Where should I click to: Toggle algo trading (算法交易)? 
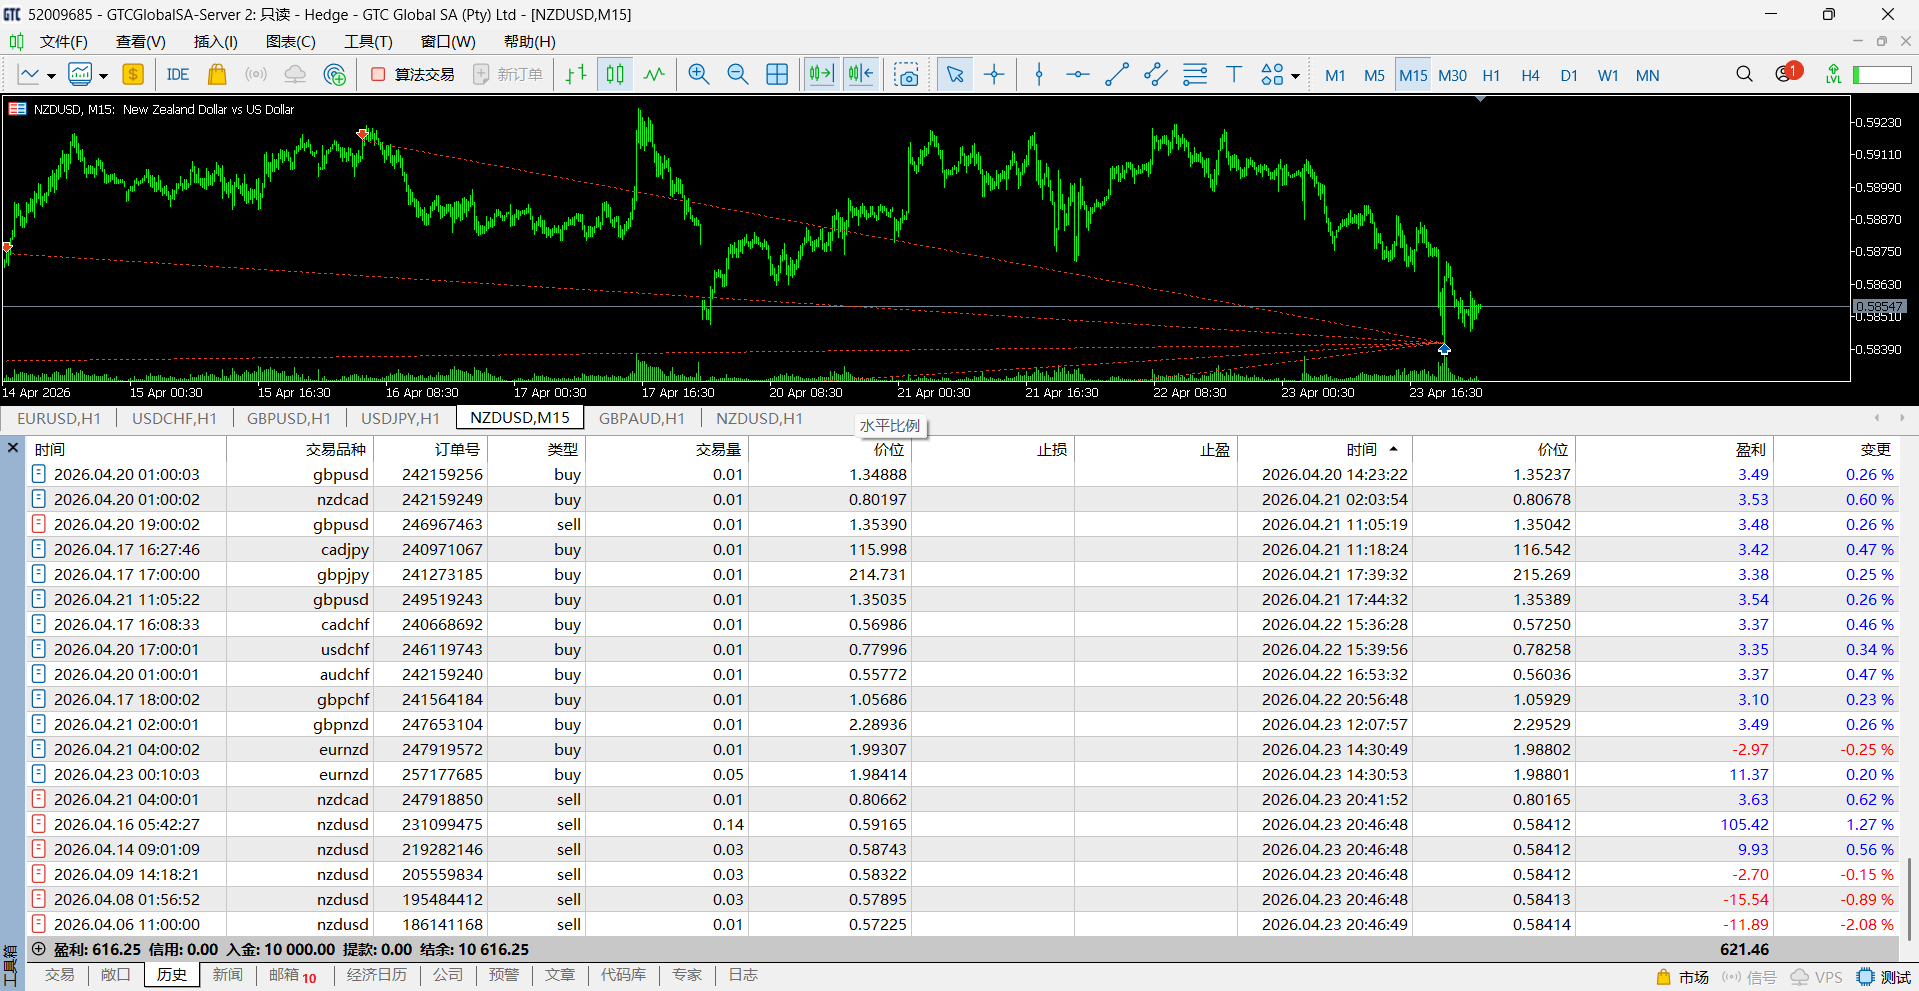coord(413,75)
